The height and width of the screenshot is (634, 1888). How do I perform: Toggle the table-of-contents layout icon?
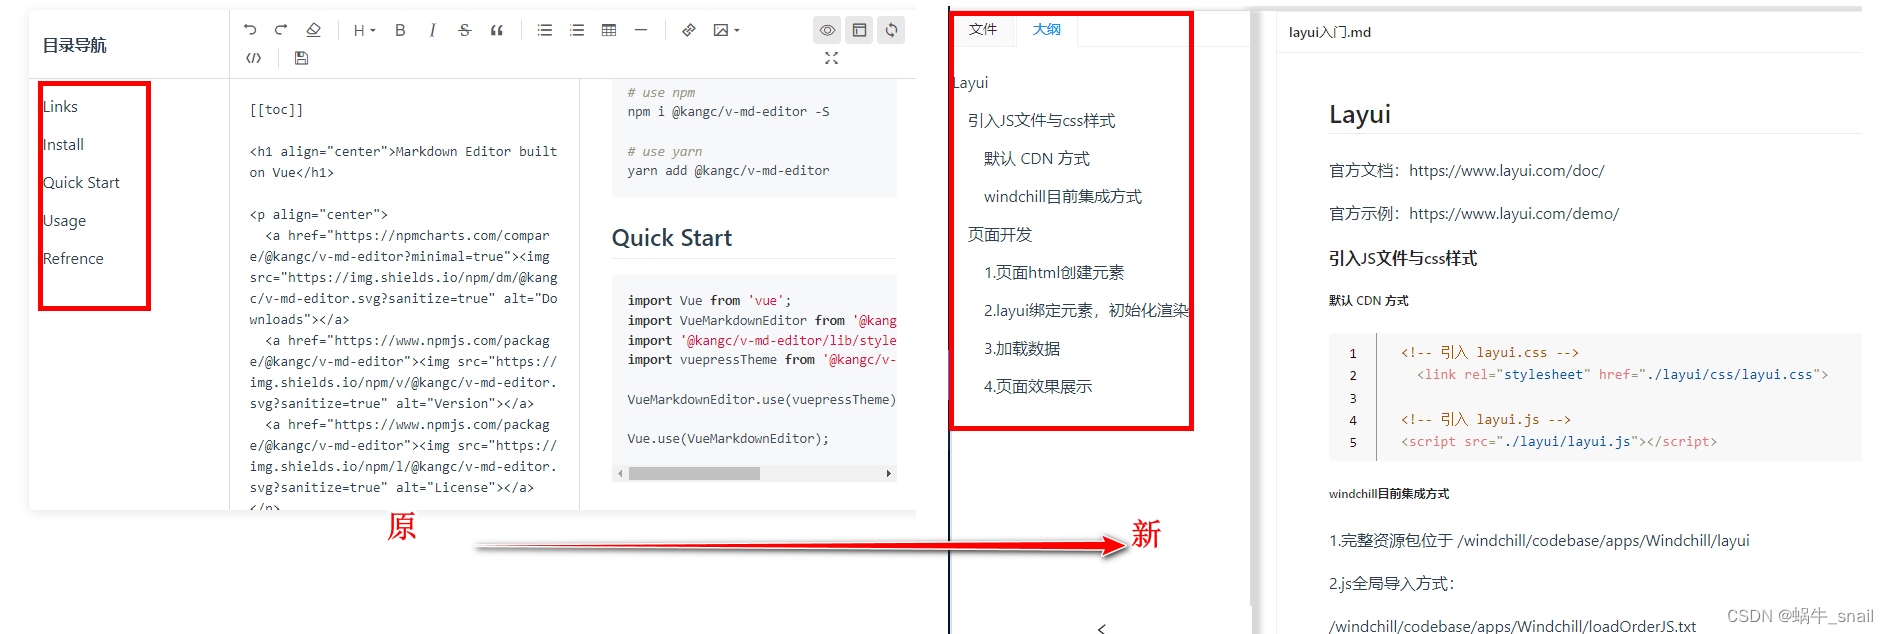point(859,30)
